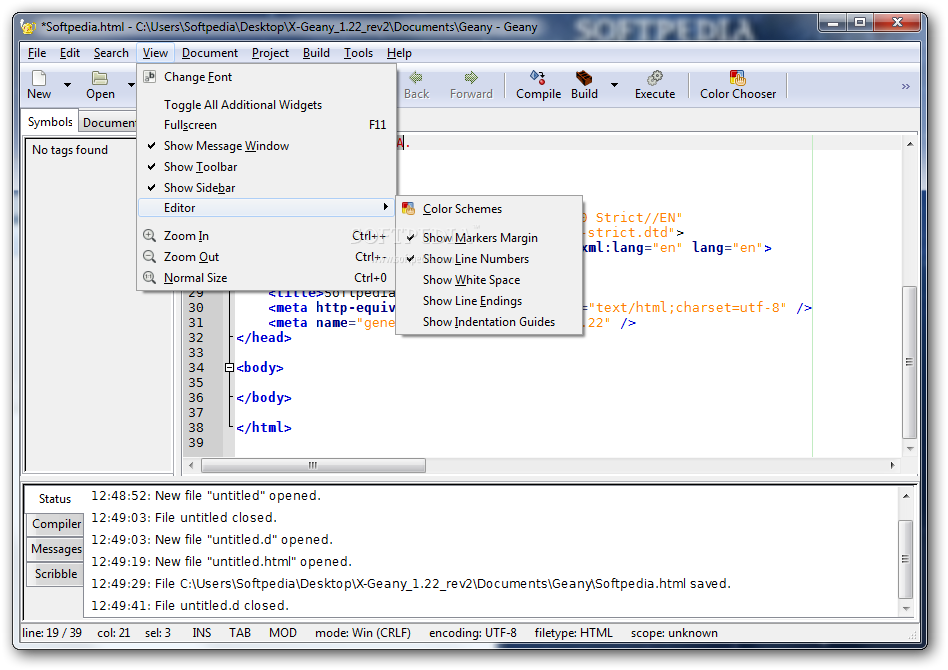Viewport: 948px width, 670px height.
Task: Click the horizontal editor scrollbar thumb
Action: (x=313, y=466)
